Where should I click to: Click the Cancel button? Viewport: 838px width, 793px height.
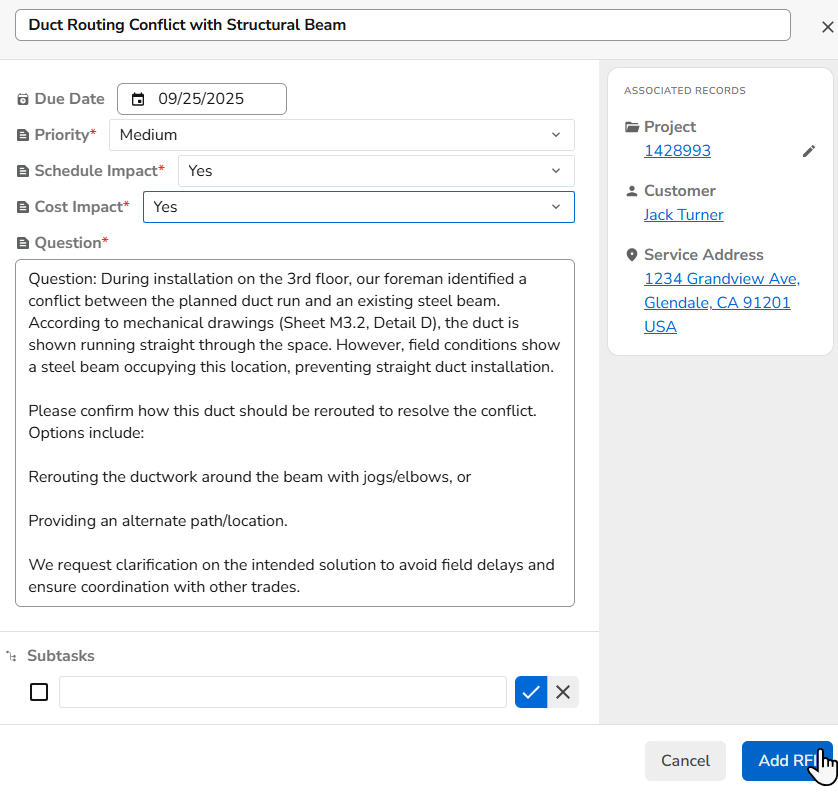click(x=685, y=761)
